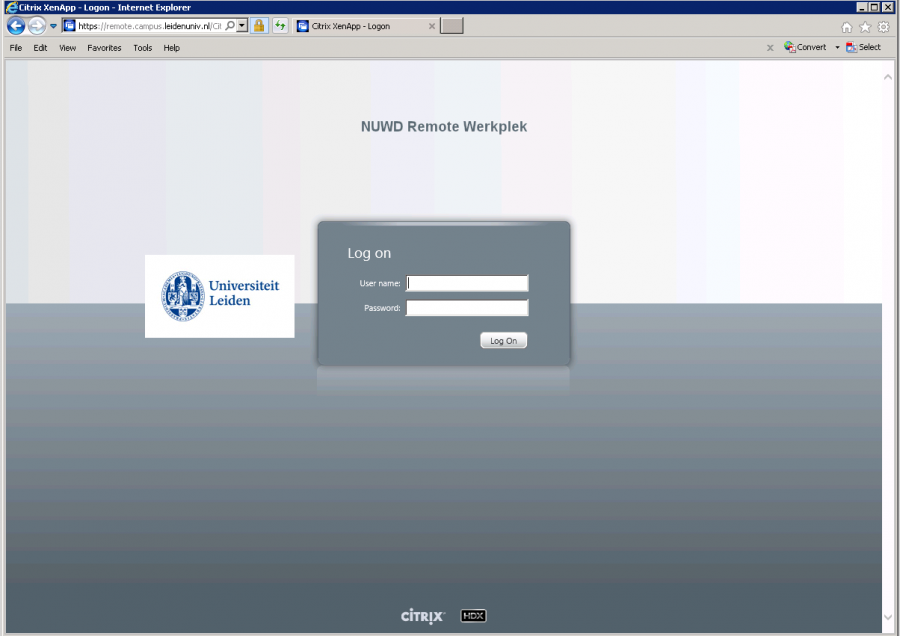The height and width of the screenshot is (636, 900).
Task: Click the HDX badge at the bottom
Action: point(474,616)
